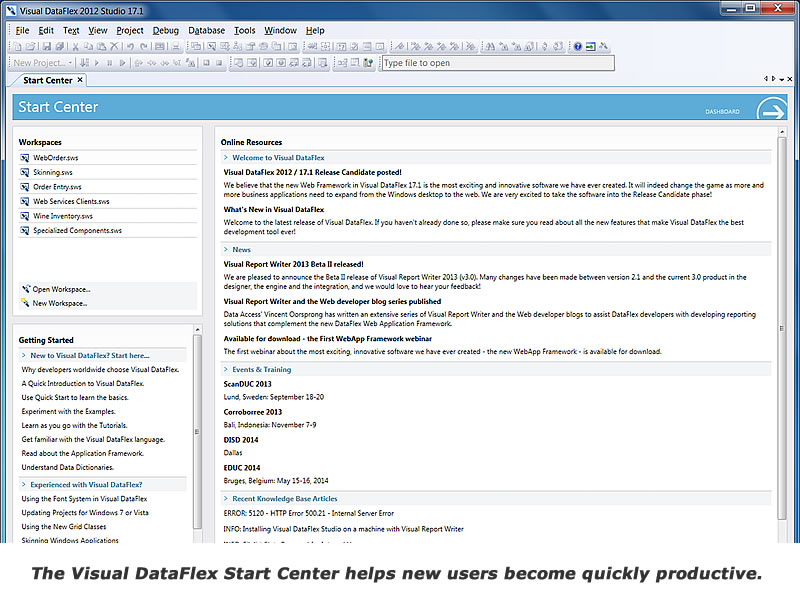Click the Run play icon in debug toolbar
800x600 pixels.
96,63
